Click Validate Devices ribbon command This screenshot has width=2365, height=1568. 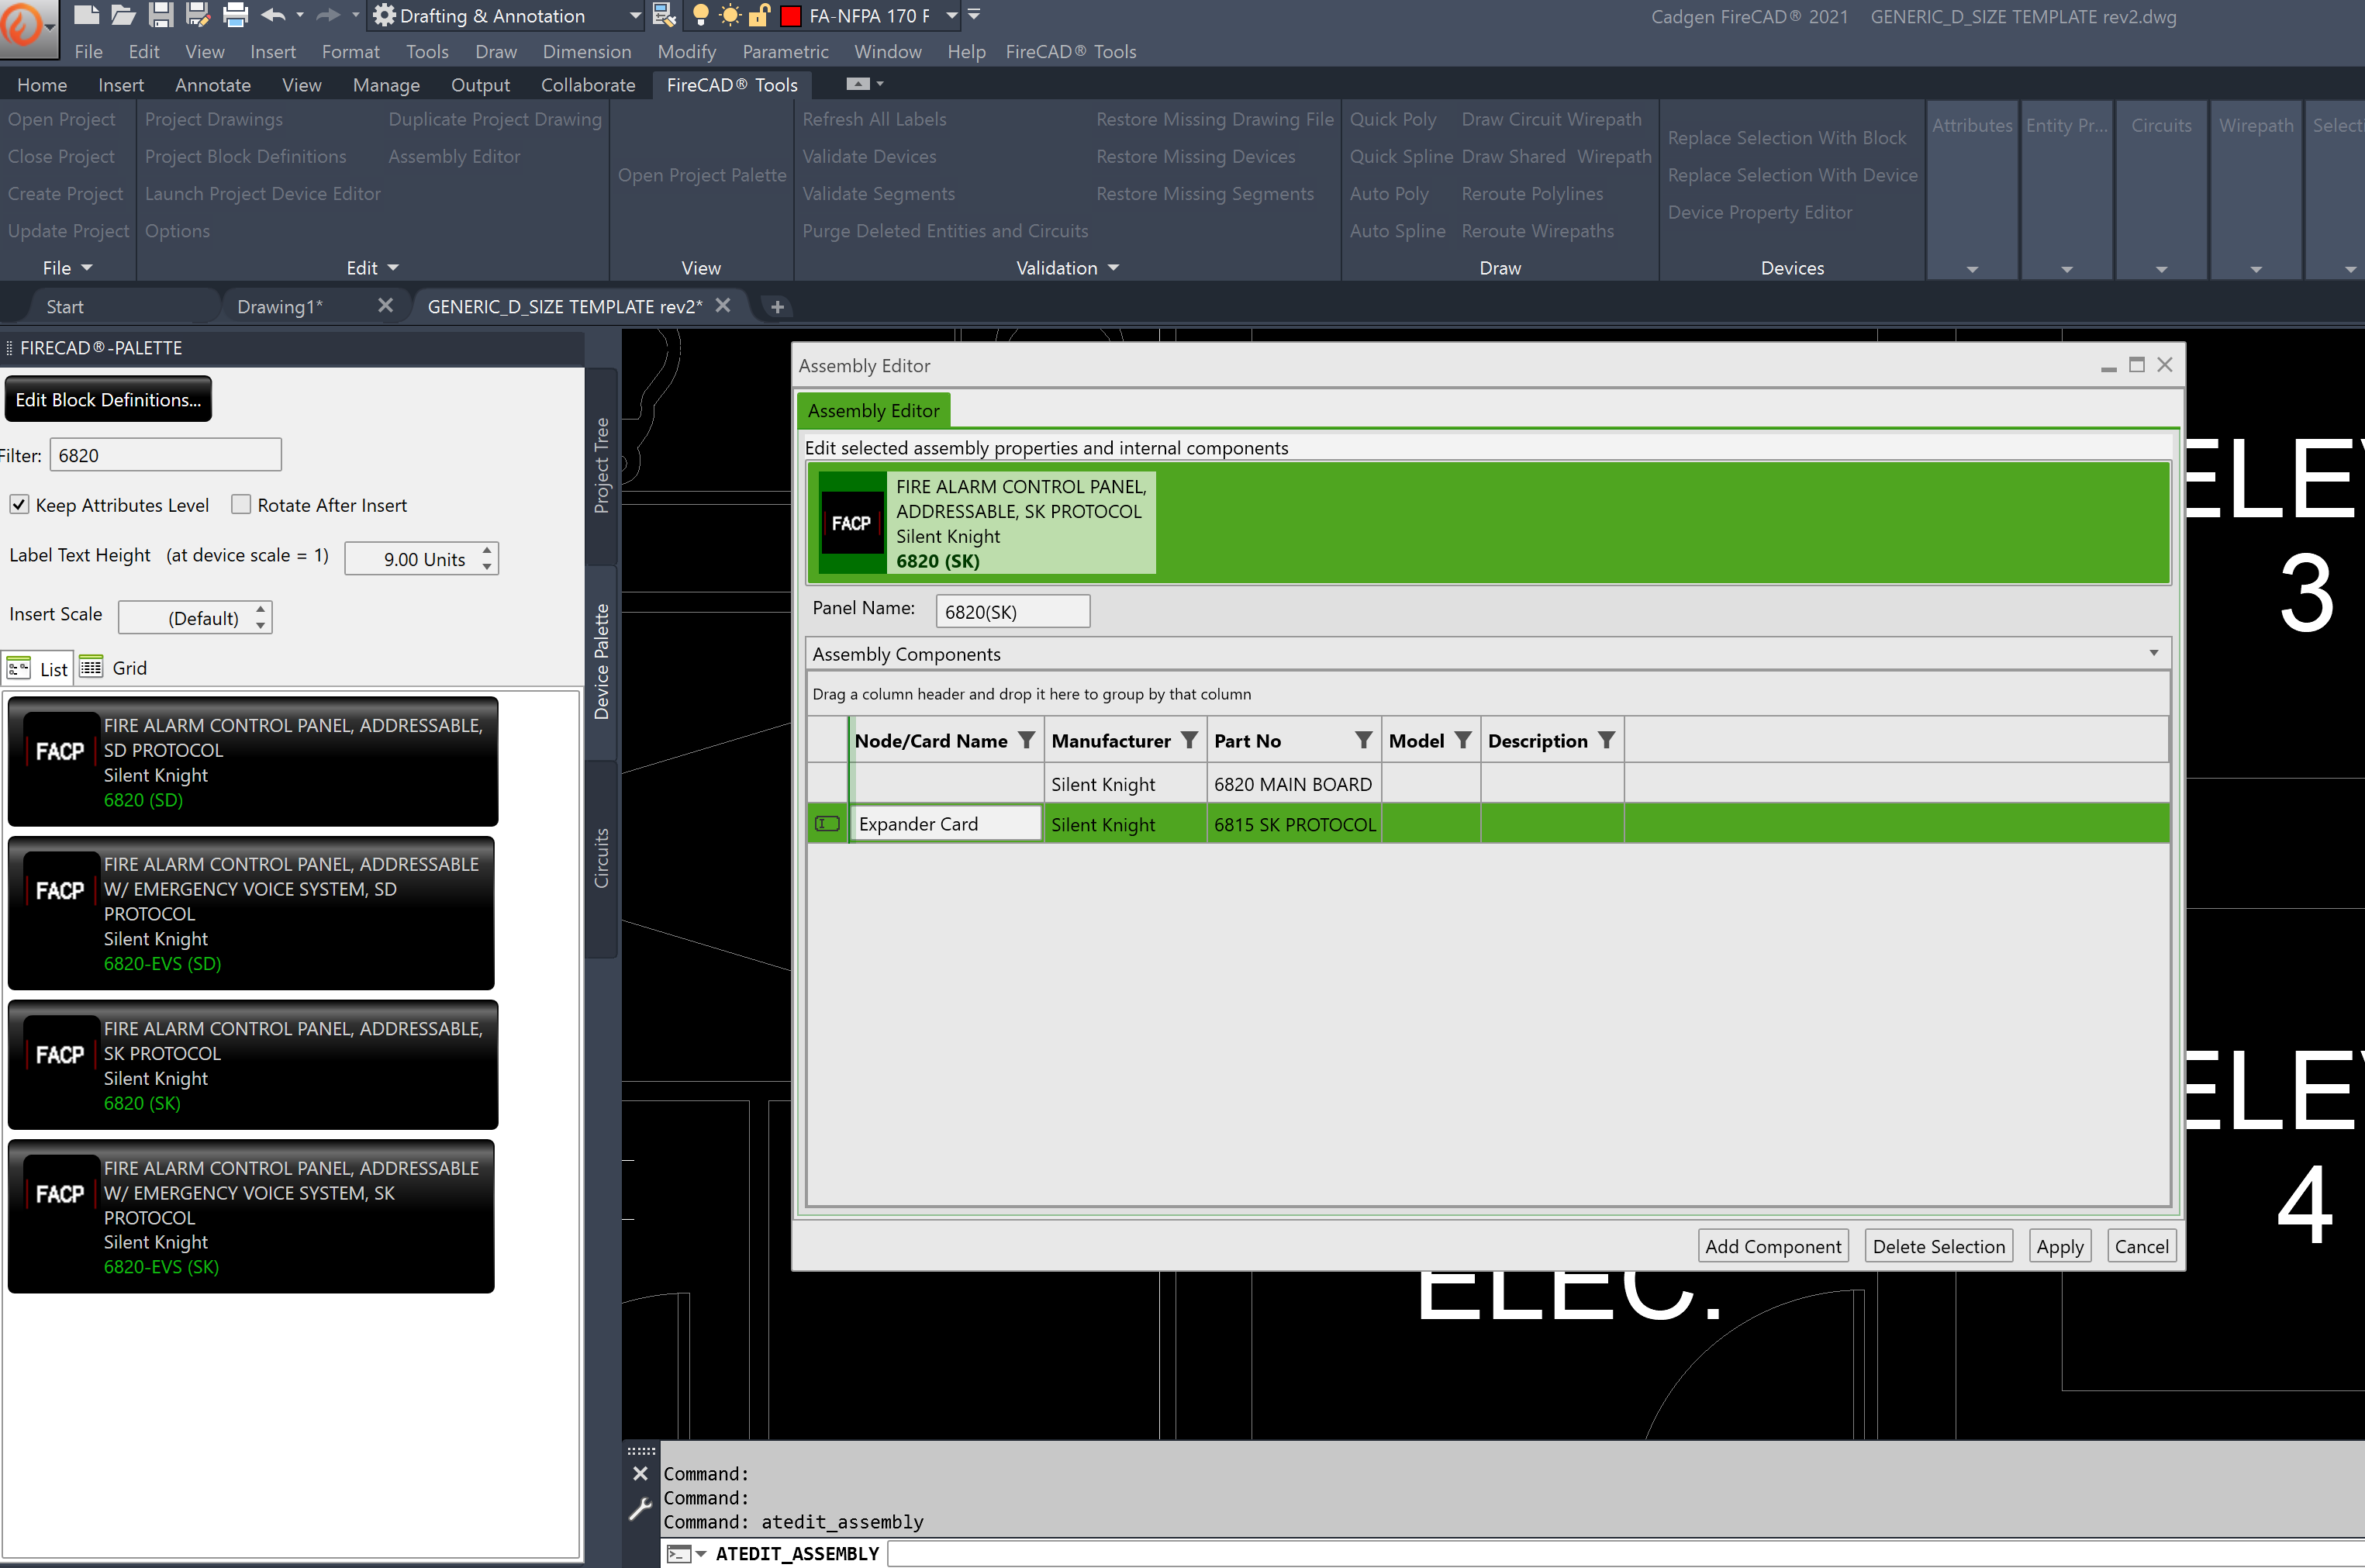[x=869, y=157]
